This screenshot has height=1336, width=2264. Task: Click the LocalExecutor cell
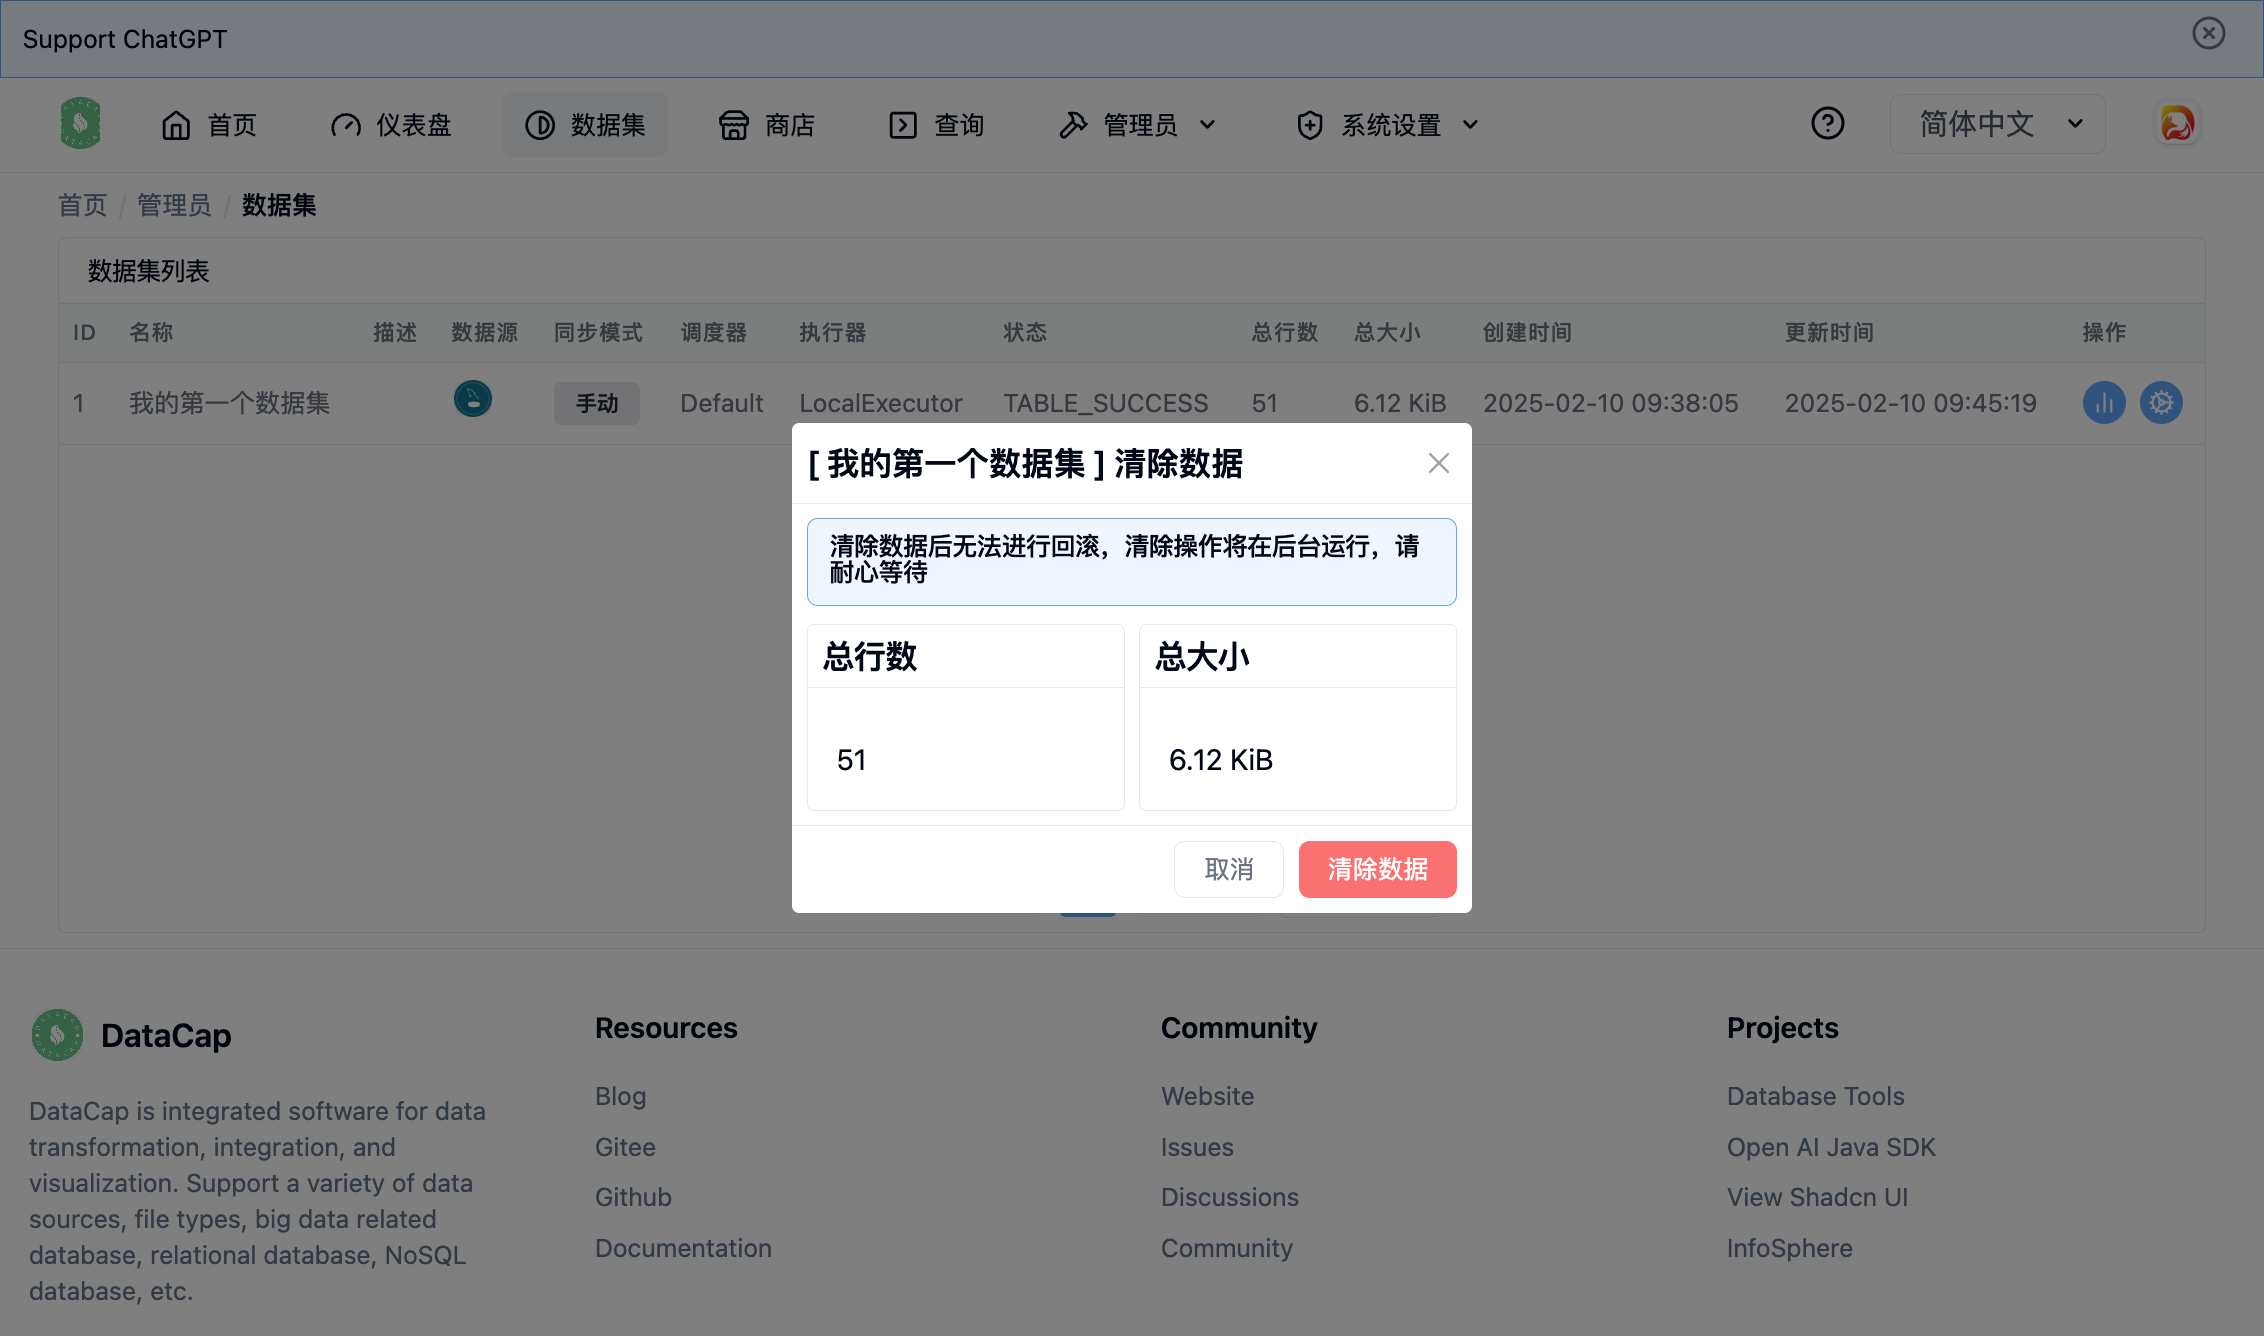[x=880, y=403]
